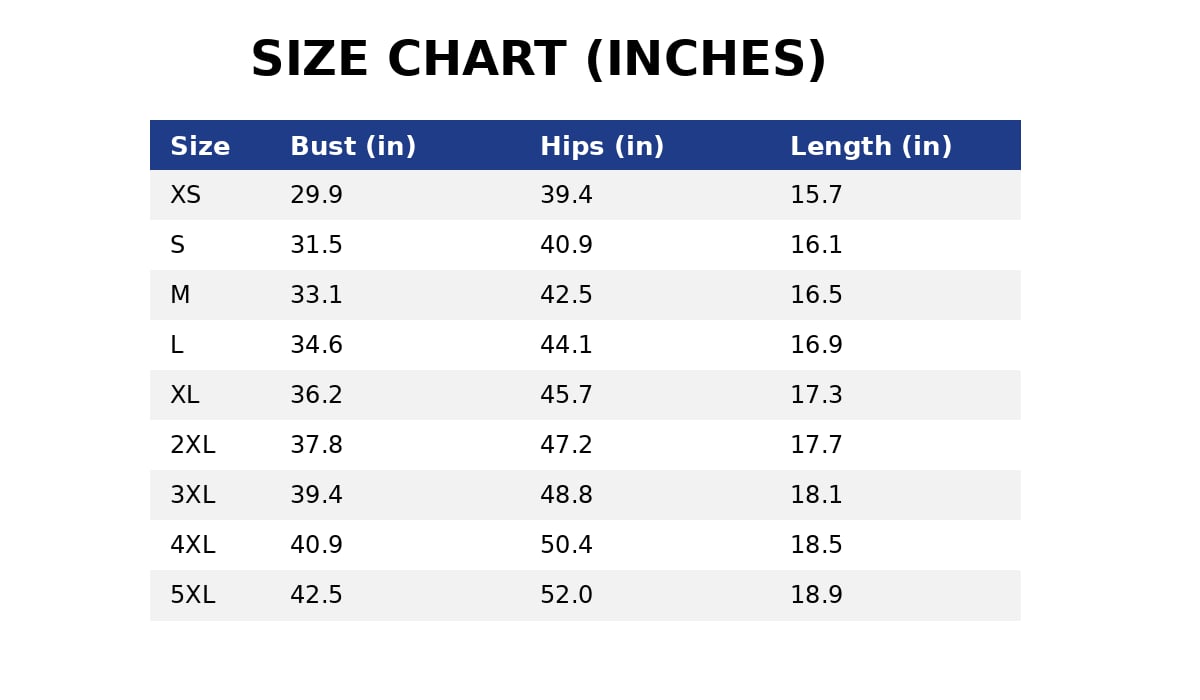The height and width of the screenshot is (700, 1200).
Task: Select the Bust (in) column header
Action: [x=353, y=147]
